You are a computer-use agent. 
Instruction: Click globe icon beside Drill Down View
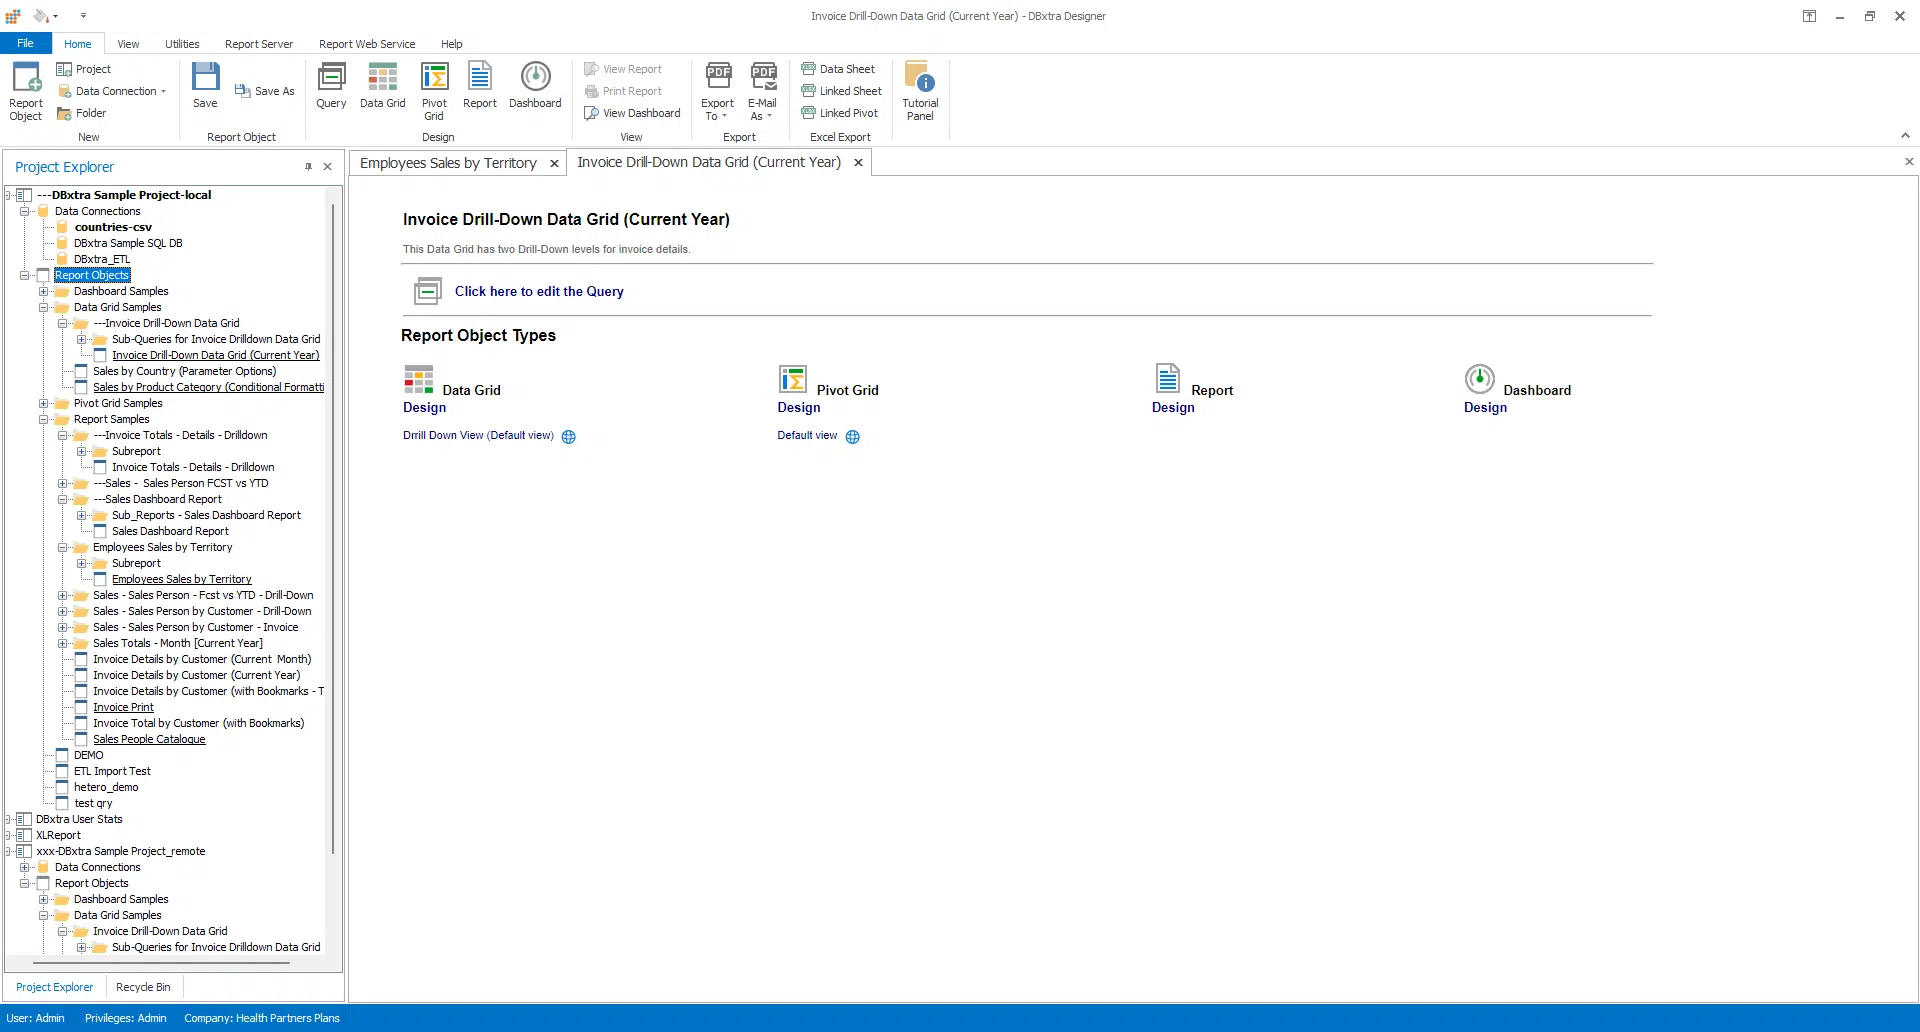pos(569,436)
